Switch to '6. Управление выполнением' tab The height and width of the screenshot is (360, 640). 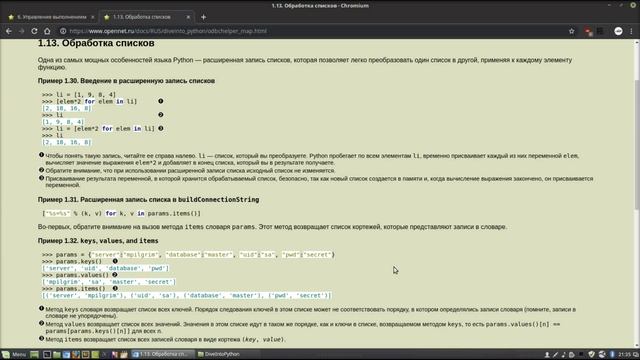51,17
